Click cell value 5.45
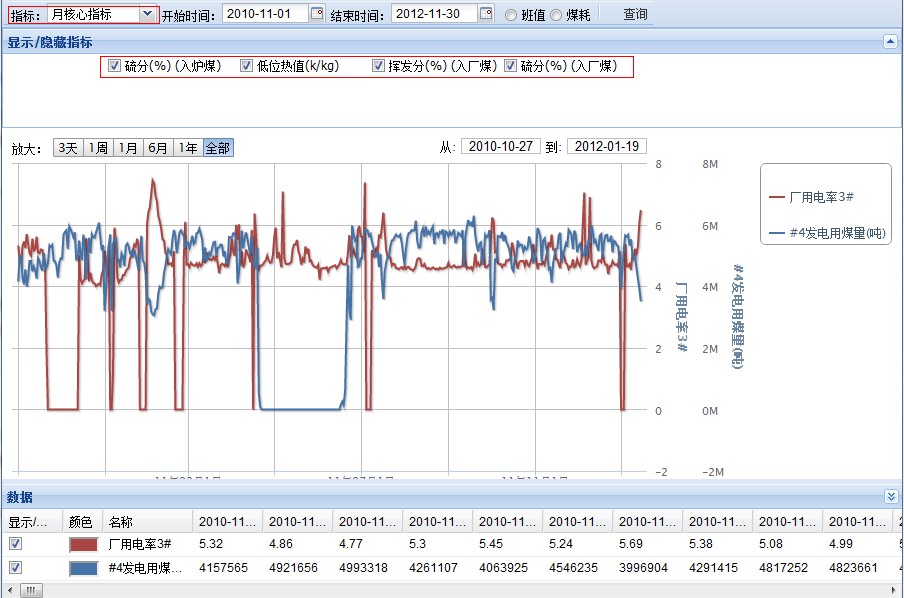 click(491, 544)
